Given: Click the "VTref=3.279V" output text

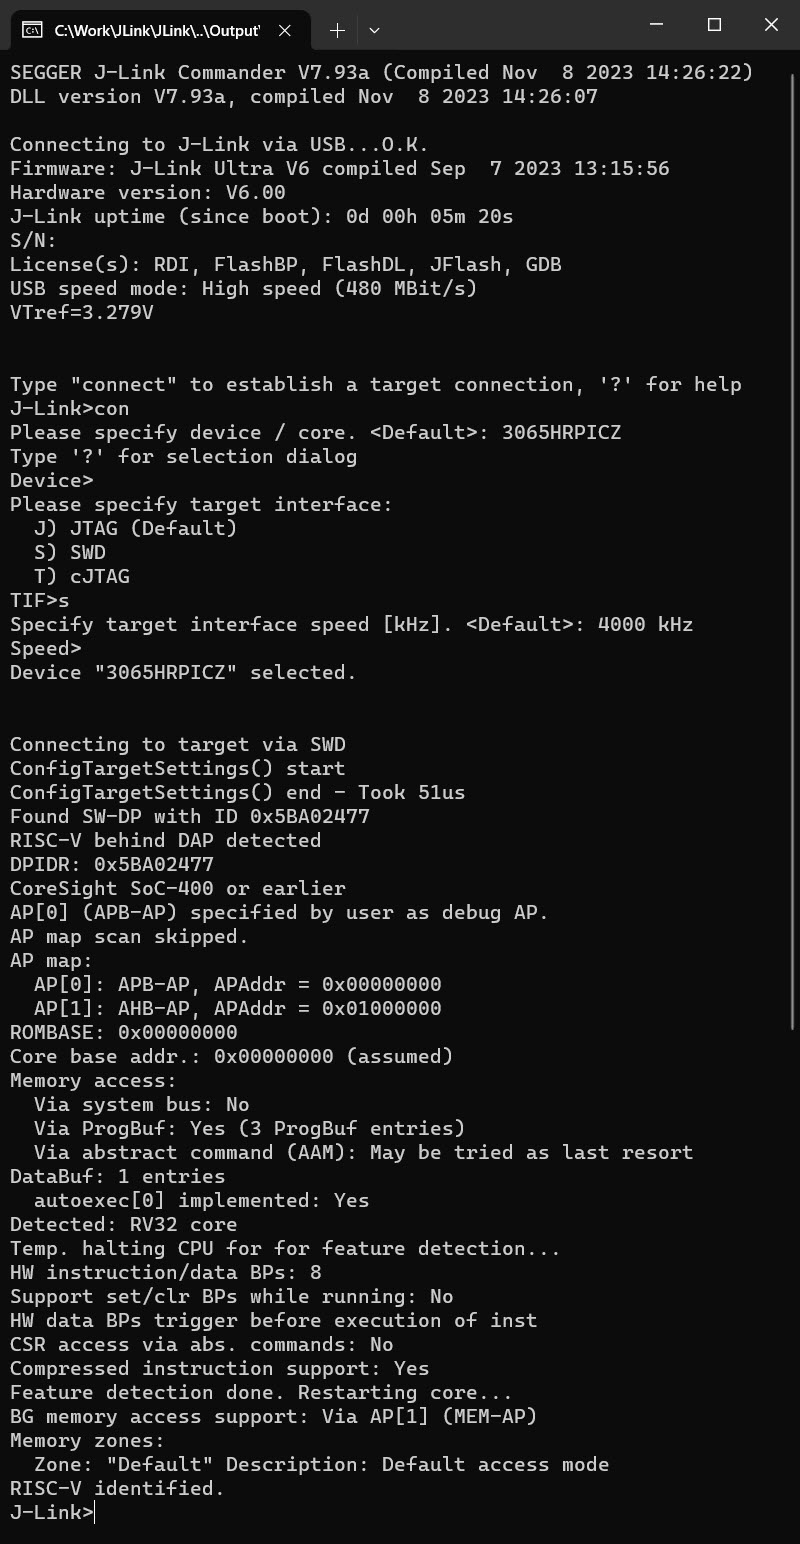Looking at the screenshot, I should pyautogui.click(x=82, y=312).
